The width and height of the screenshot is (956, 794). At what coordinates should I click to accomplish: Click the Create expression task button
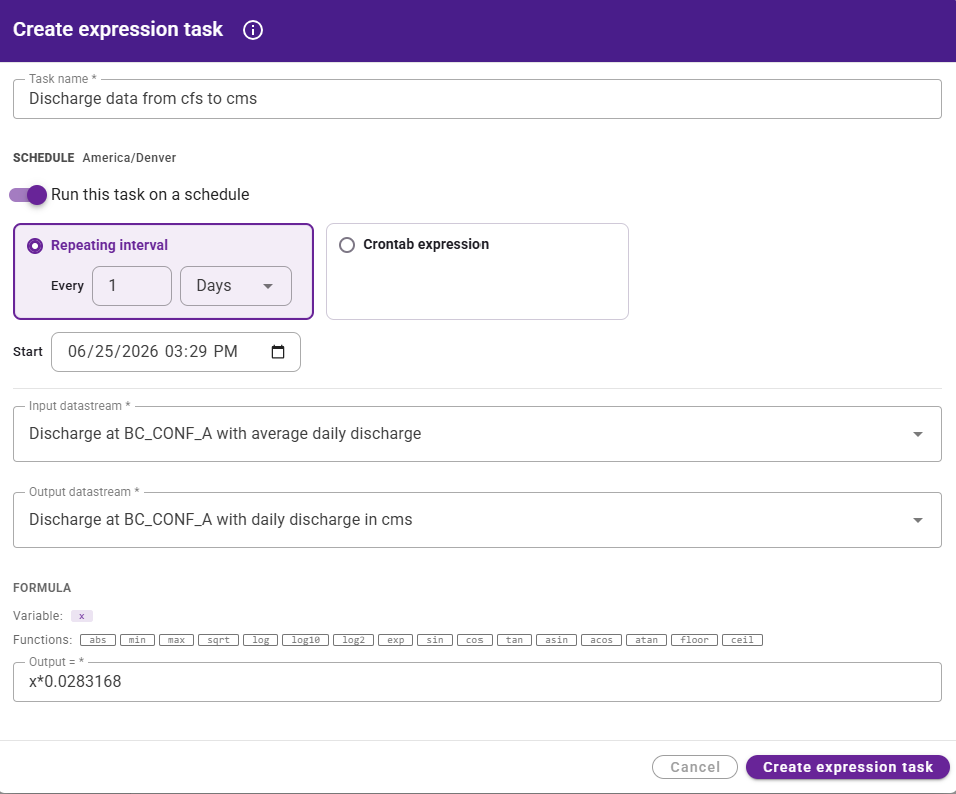(x=848, y=767)
